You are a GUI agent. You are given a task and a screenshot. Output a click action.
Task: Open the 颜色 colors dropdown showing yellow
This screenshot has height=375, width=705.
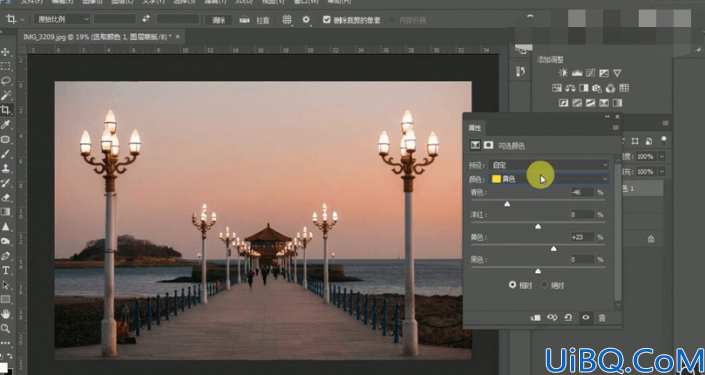pyautogui.click(x=549, y=179)
